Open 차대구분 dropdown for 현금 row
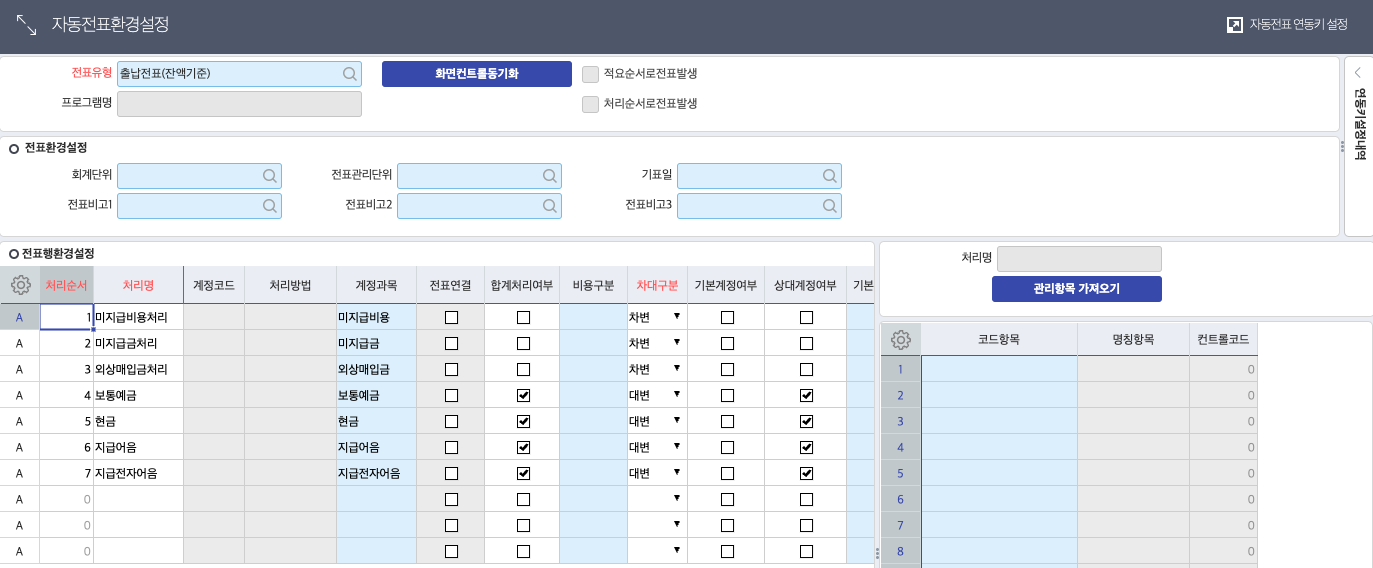This screenshot has height=568, width=1373. pos(677,421)
